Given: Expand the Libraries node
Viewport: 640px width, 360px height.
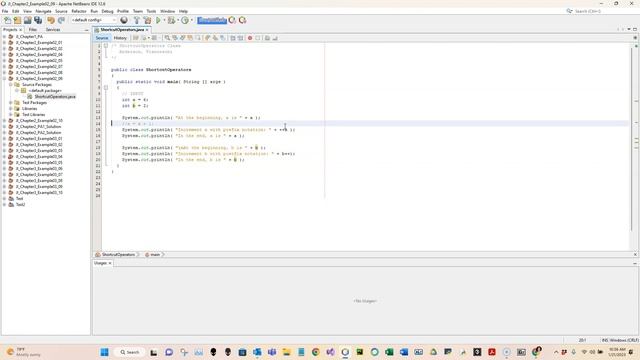Looking at the screenshot, I should pyautogui.click(x=11, y=109).
